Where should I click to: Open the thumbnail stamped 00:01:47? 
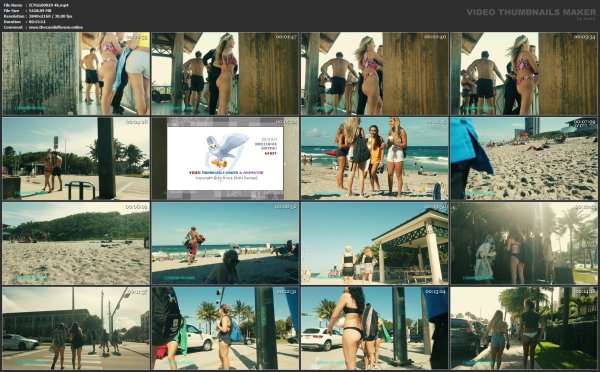pos(225,73)
